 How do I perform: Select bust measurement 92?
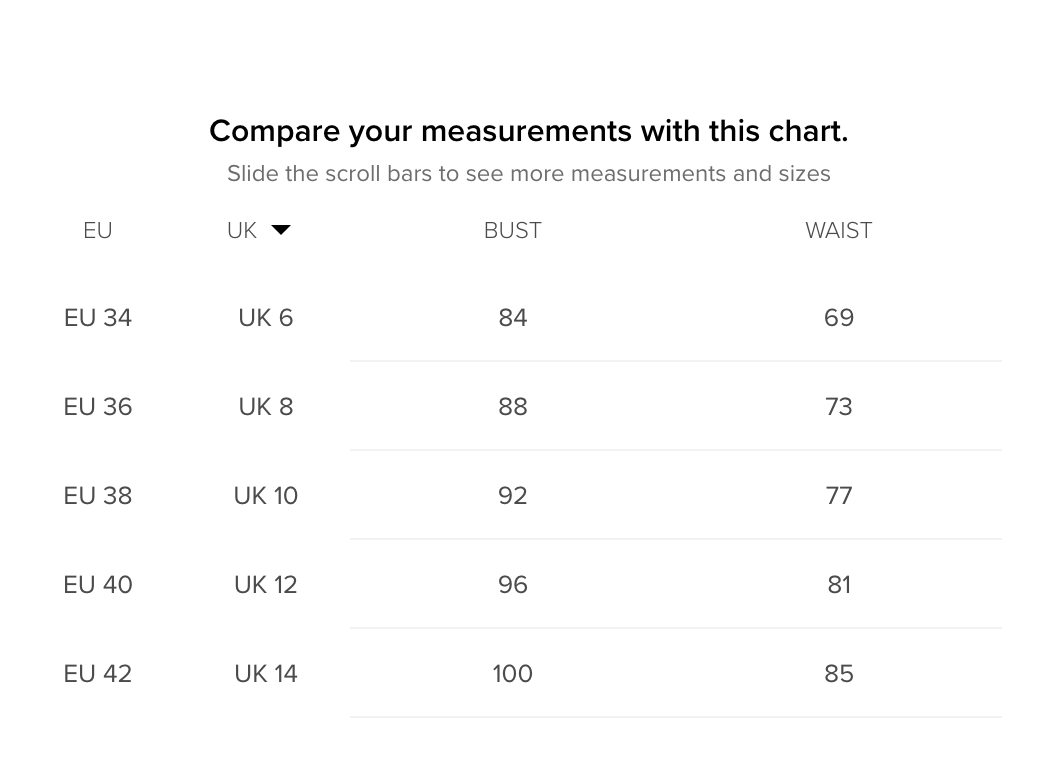512,495
